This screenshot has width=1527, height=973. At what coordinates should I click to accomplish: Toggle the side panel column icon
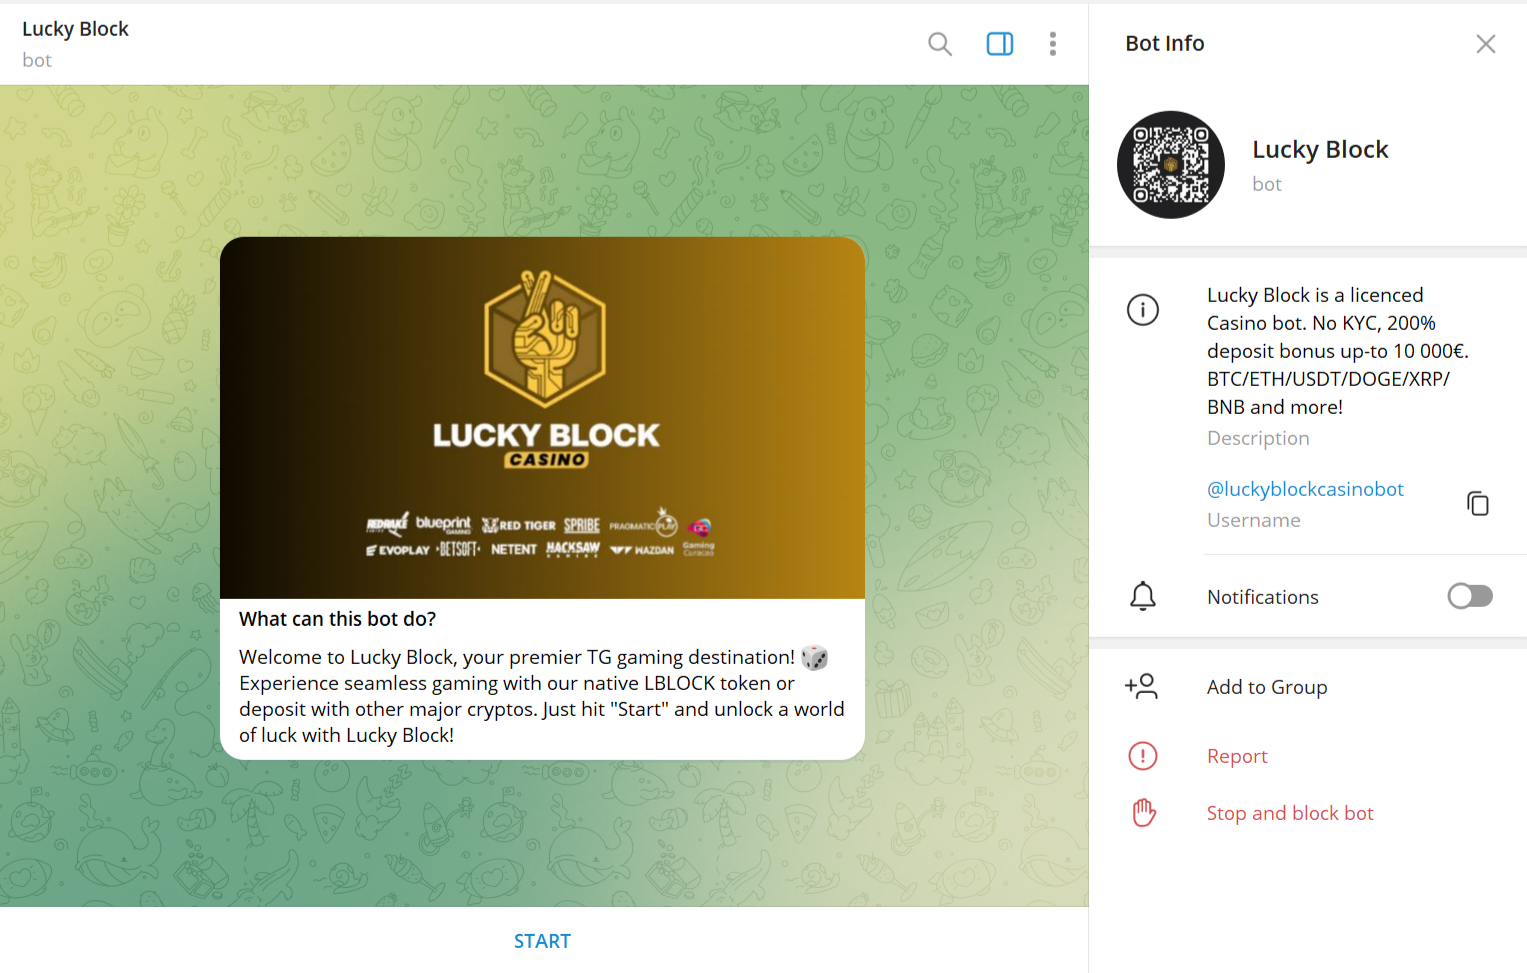coord(1000,44)
